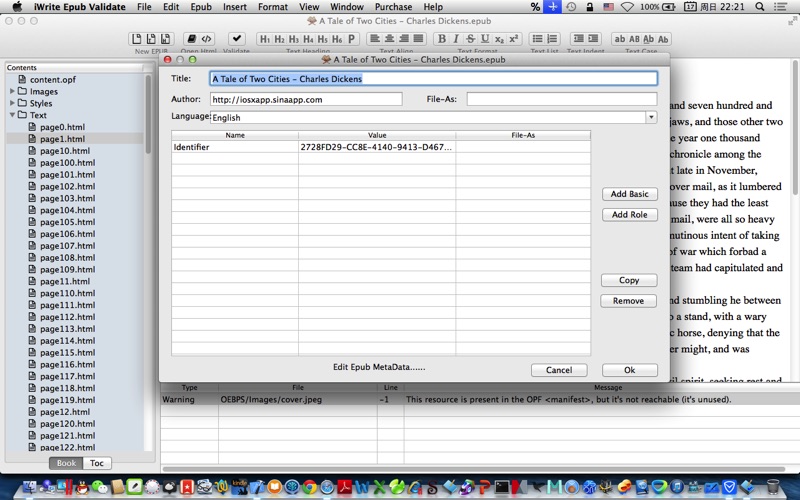Open the File menu
800x500 pixels.
click(144, 7)
